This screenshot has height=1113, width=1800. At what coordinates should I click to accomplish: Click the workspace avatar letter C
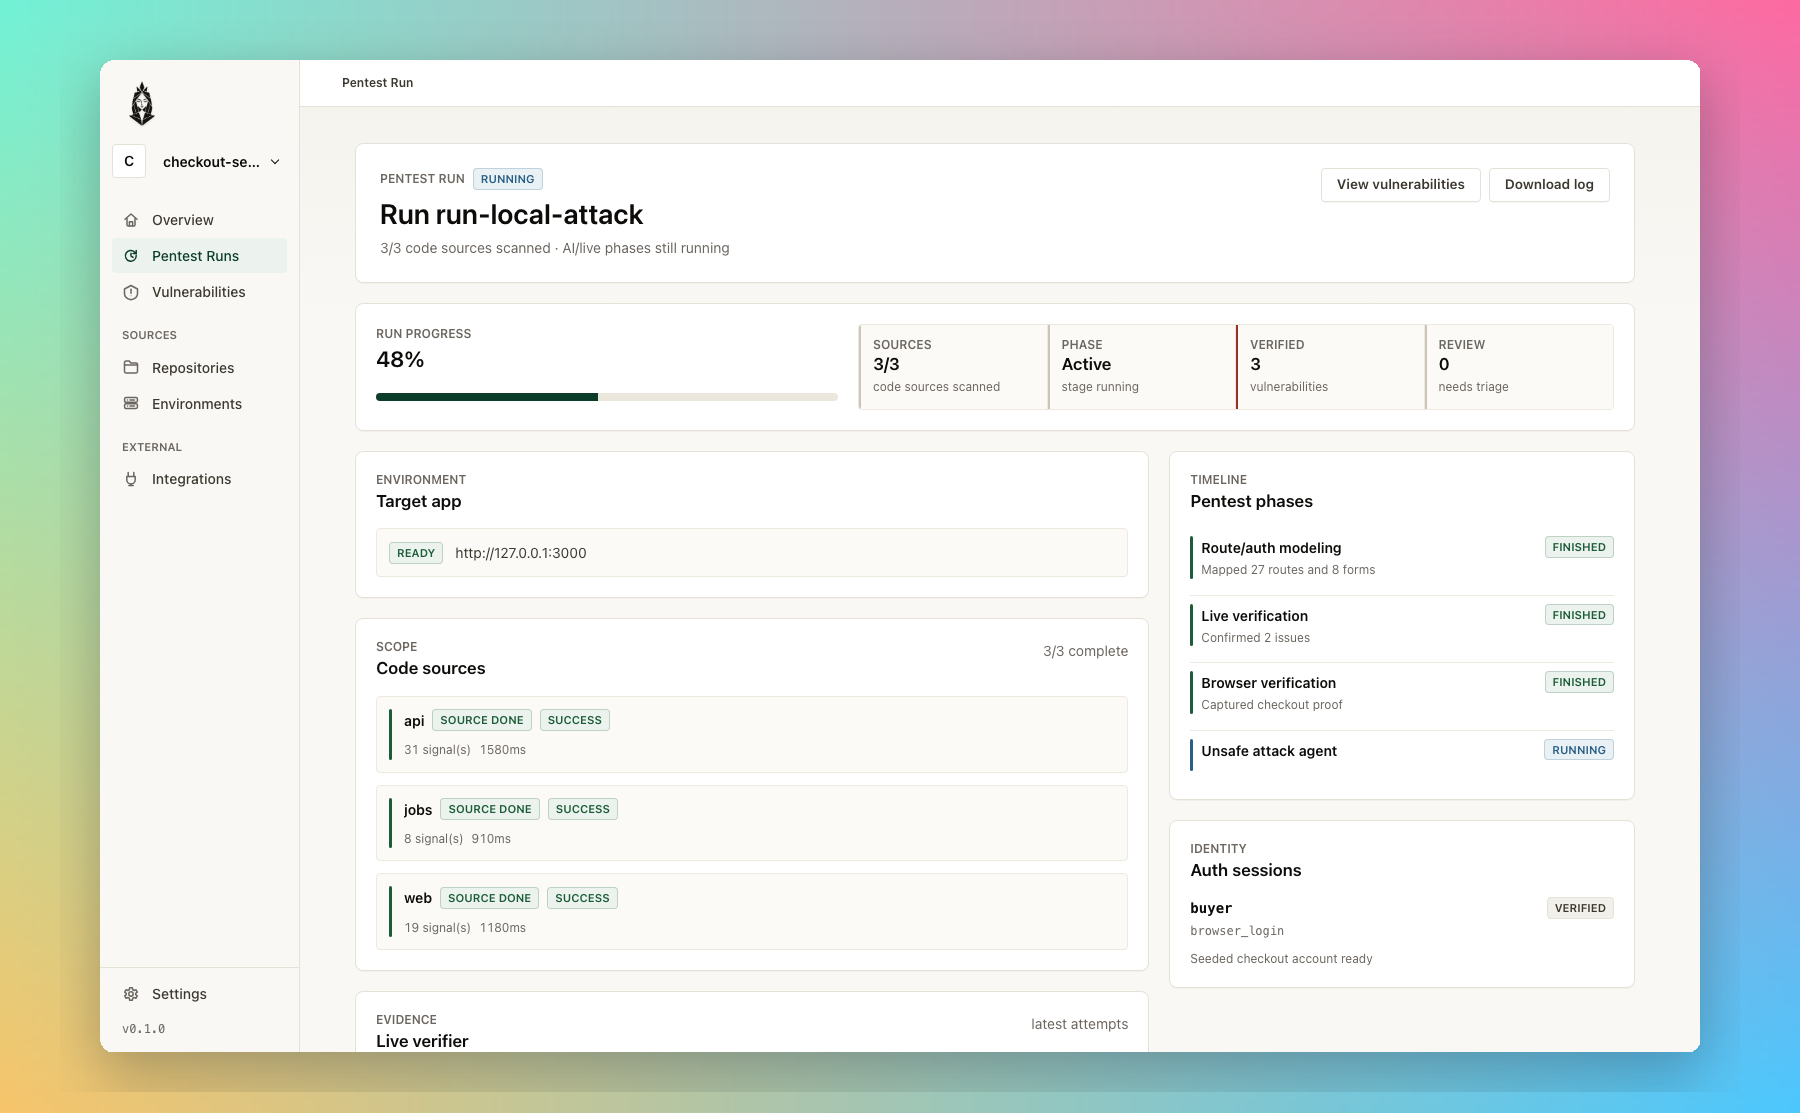pyautogui.click(x=129, y=161)
